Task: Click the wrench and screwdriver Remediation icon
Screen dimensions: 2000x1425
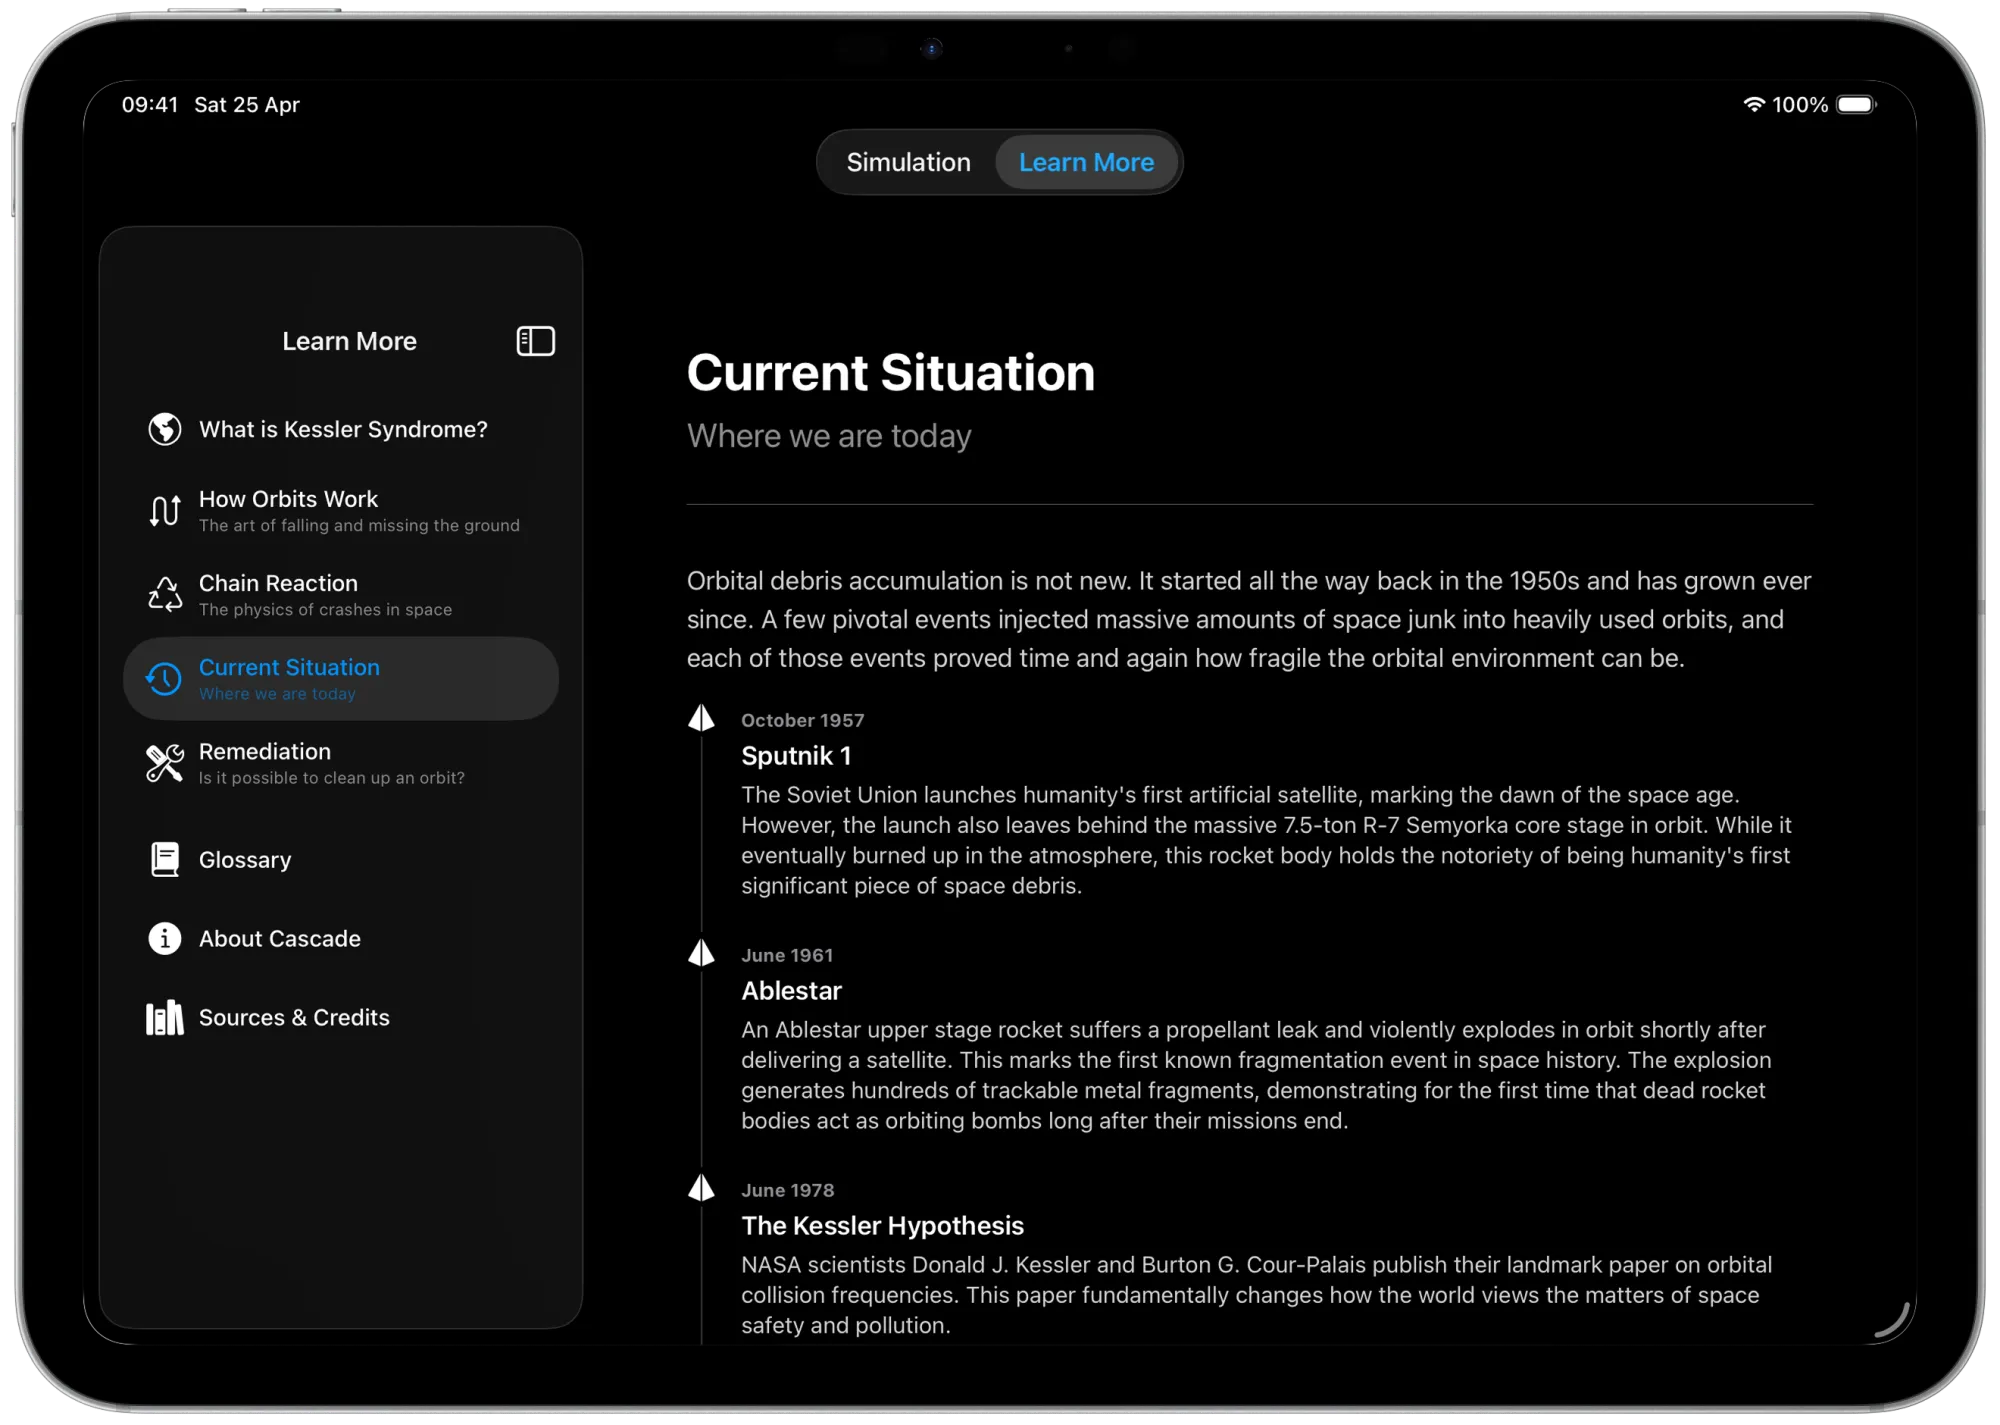Action: coord(165,763)
